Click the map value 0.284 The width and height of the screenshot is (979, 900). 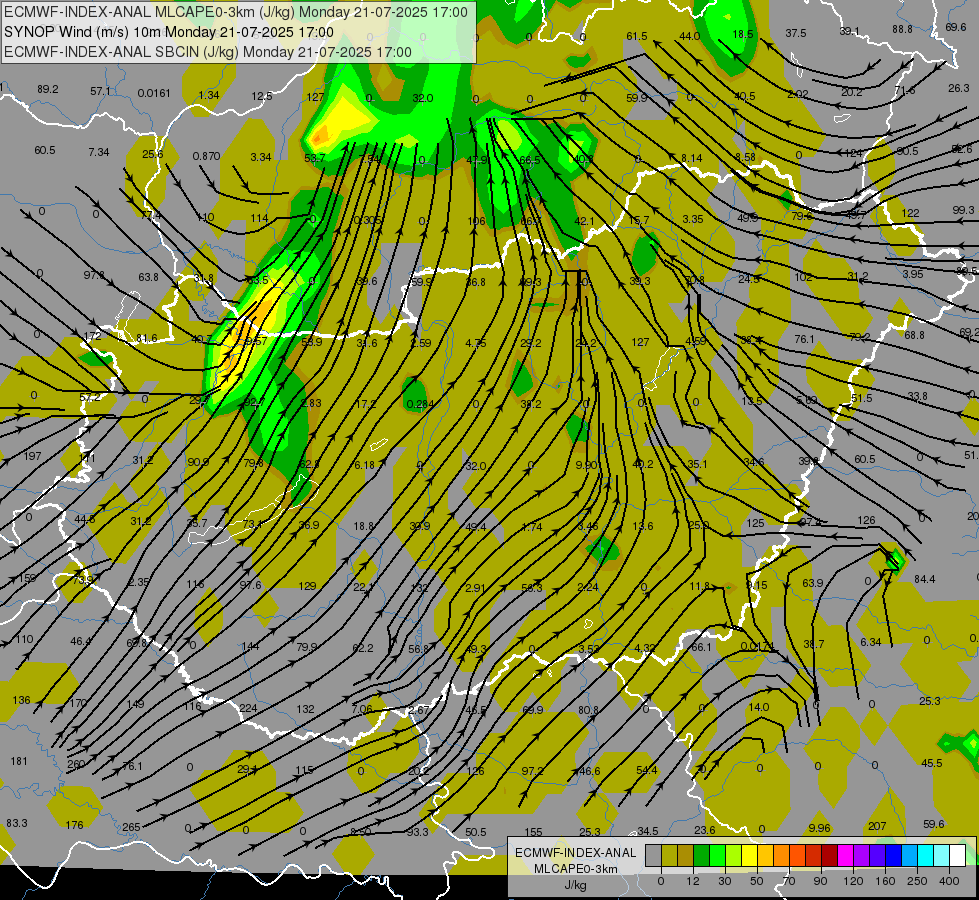(420, 404)
